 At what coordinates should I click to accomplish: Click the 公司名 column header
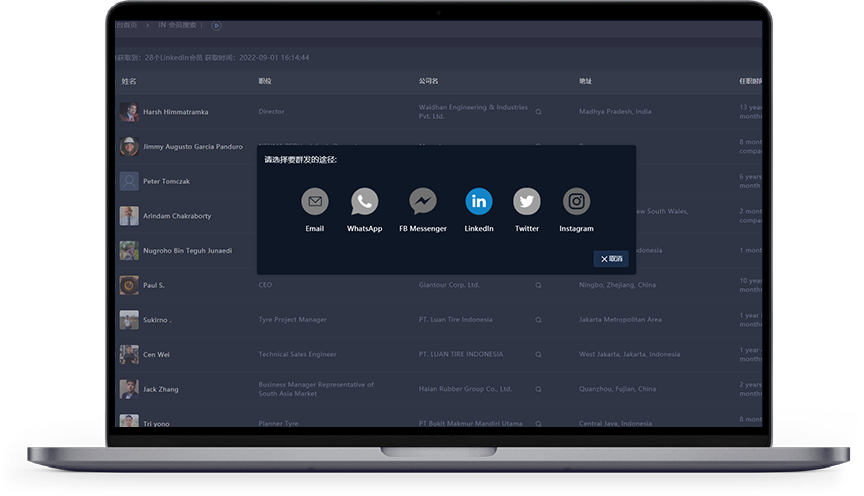coord(428,81)
